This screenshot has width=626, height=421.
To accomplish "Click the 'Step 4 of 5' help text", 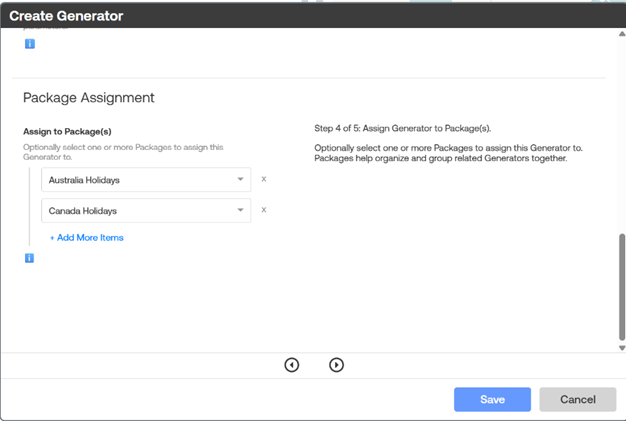I will tap(402, 128).
